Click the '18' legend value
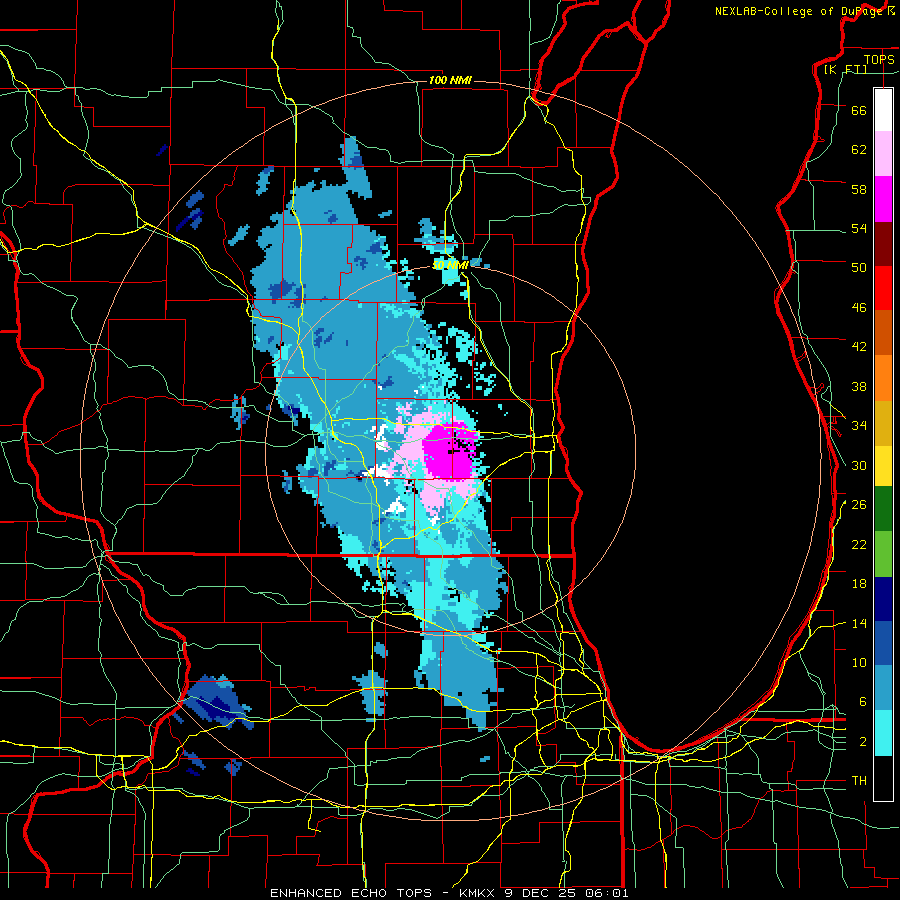The width and height of the screenshot is (900, 900). [859, 584]
